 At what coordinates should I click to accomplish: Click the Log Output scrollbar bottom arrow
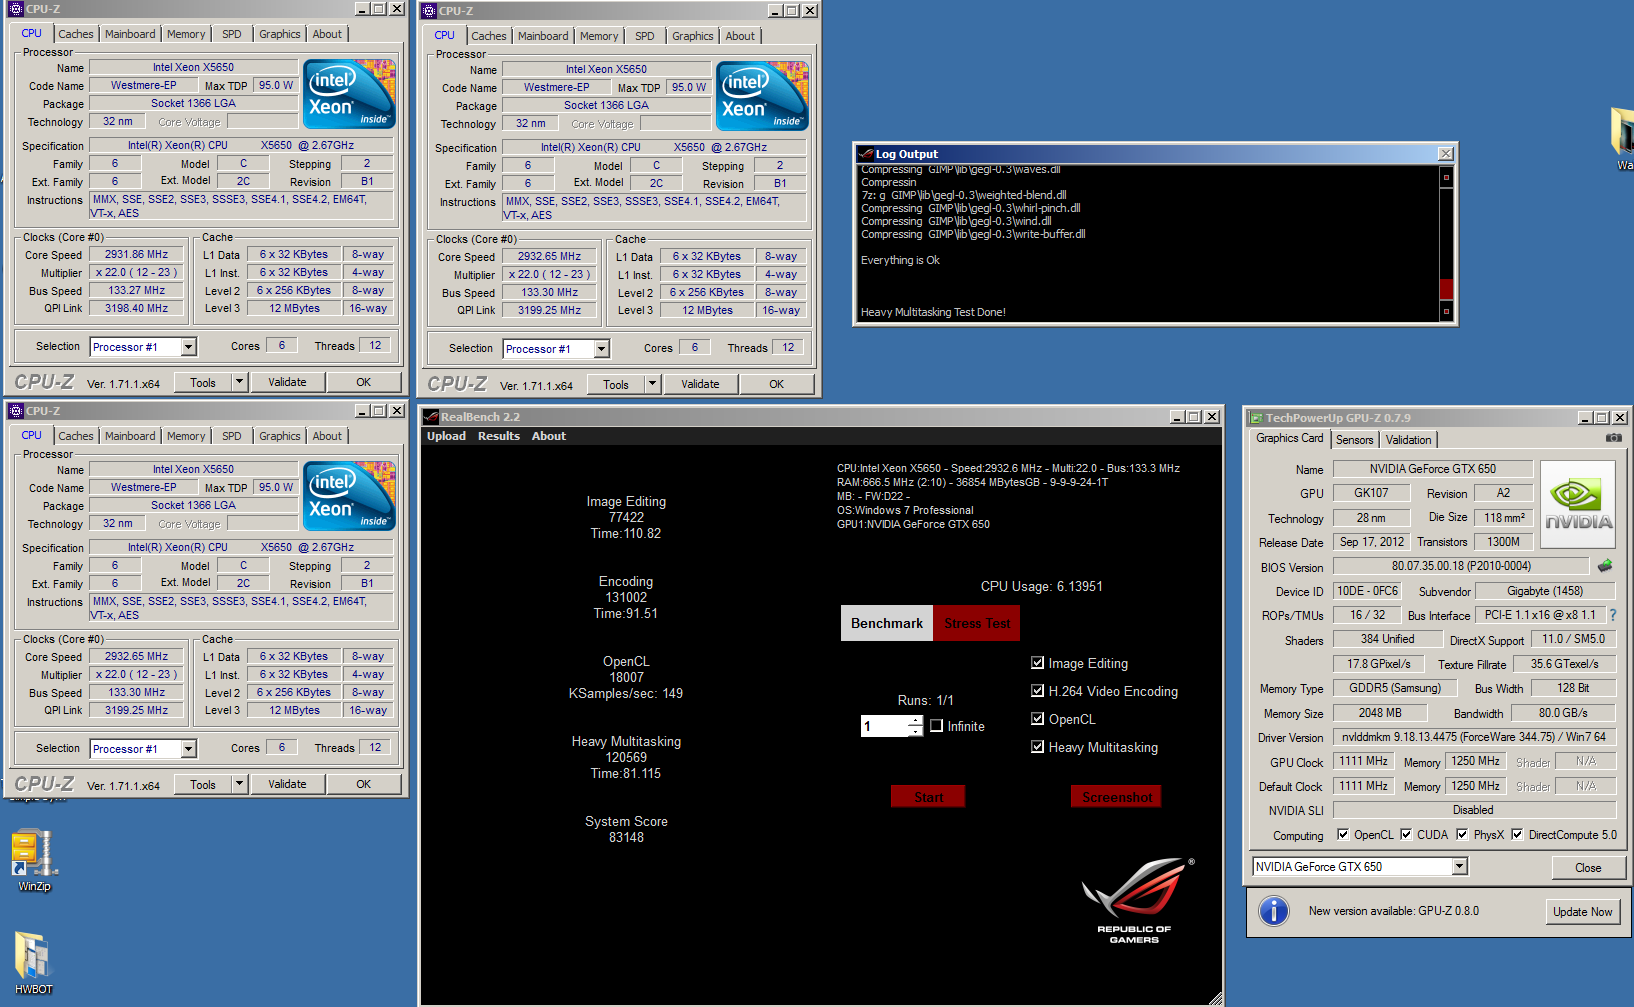[1445, 312]
